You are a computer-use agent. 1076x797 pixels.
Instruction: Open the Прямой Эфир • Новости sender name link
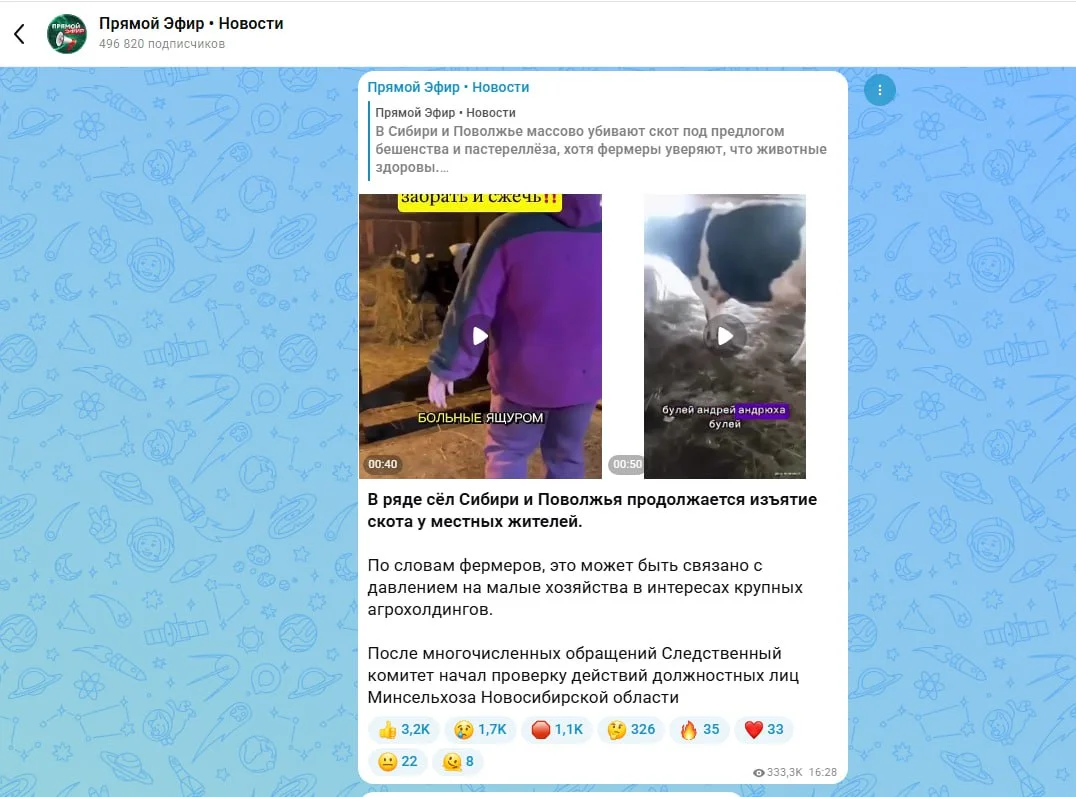[x=448, y=87]
